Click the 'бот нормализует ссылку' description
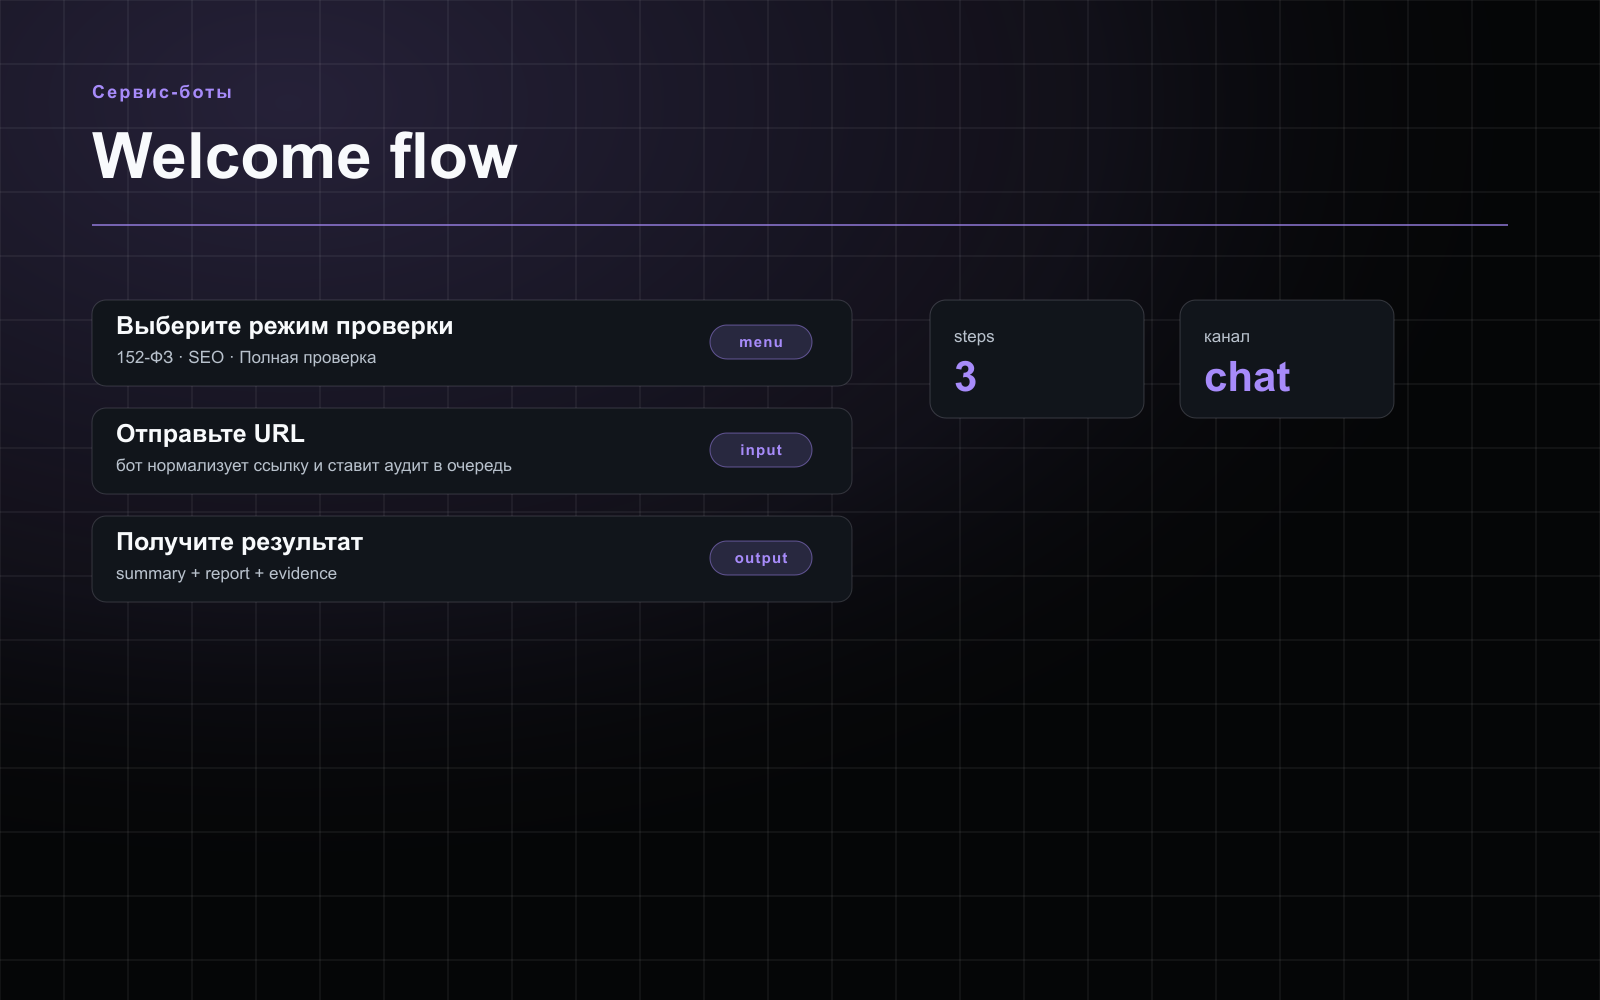The image size is (1600, 1000). tap(314, 465)
